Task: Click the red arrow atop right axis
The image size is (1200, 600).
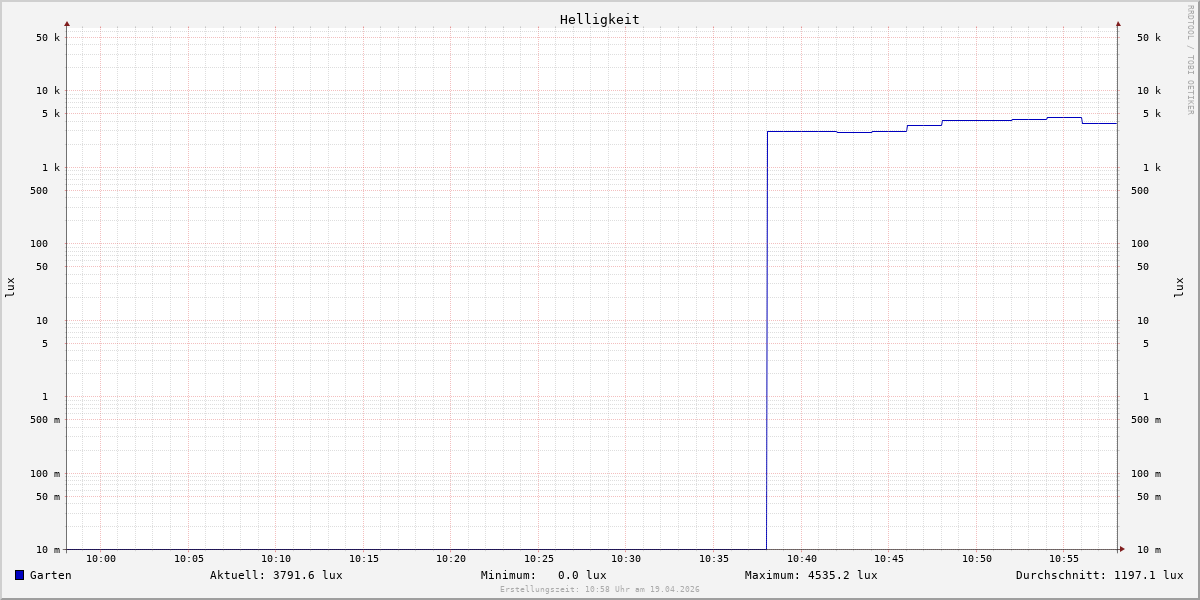Action: click(1118, 23)
